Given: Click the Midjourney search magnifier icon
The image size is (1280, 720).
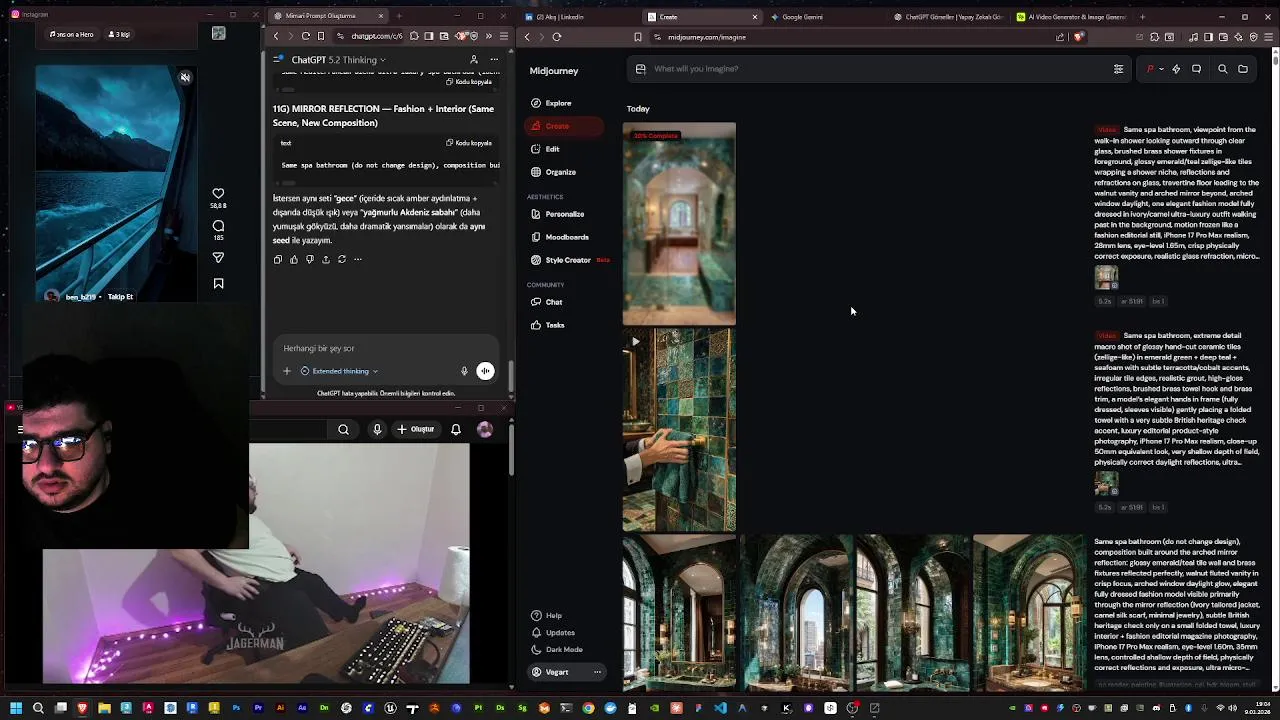Looking at the screenshot, I should point(1222,69).
